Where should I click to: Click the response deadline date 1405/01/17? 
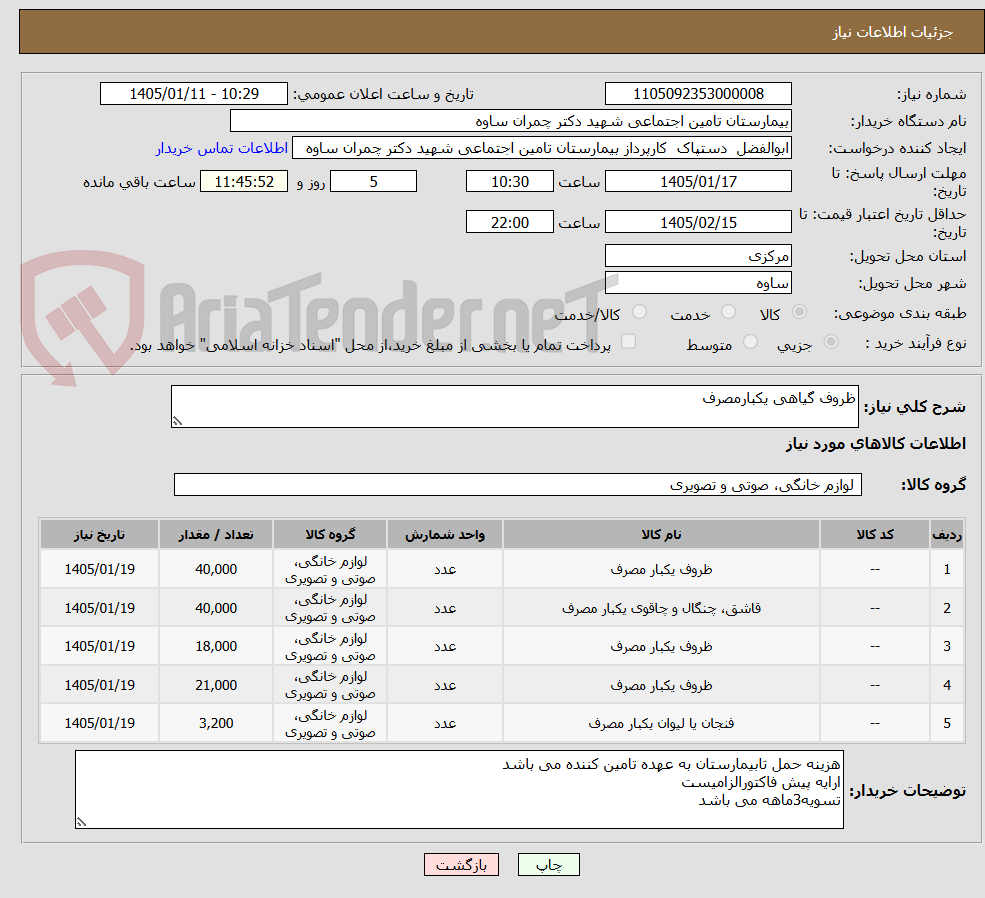click(x=698, y=181)
